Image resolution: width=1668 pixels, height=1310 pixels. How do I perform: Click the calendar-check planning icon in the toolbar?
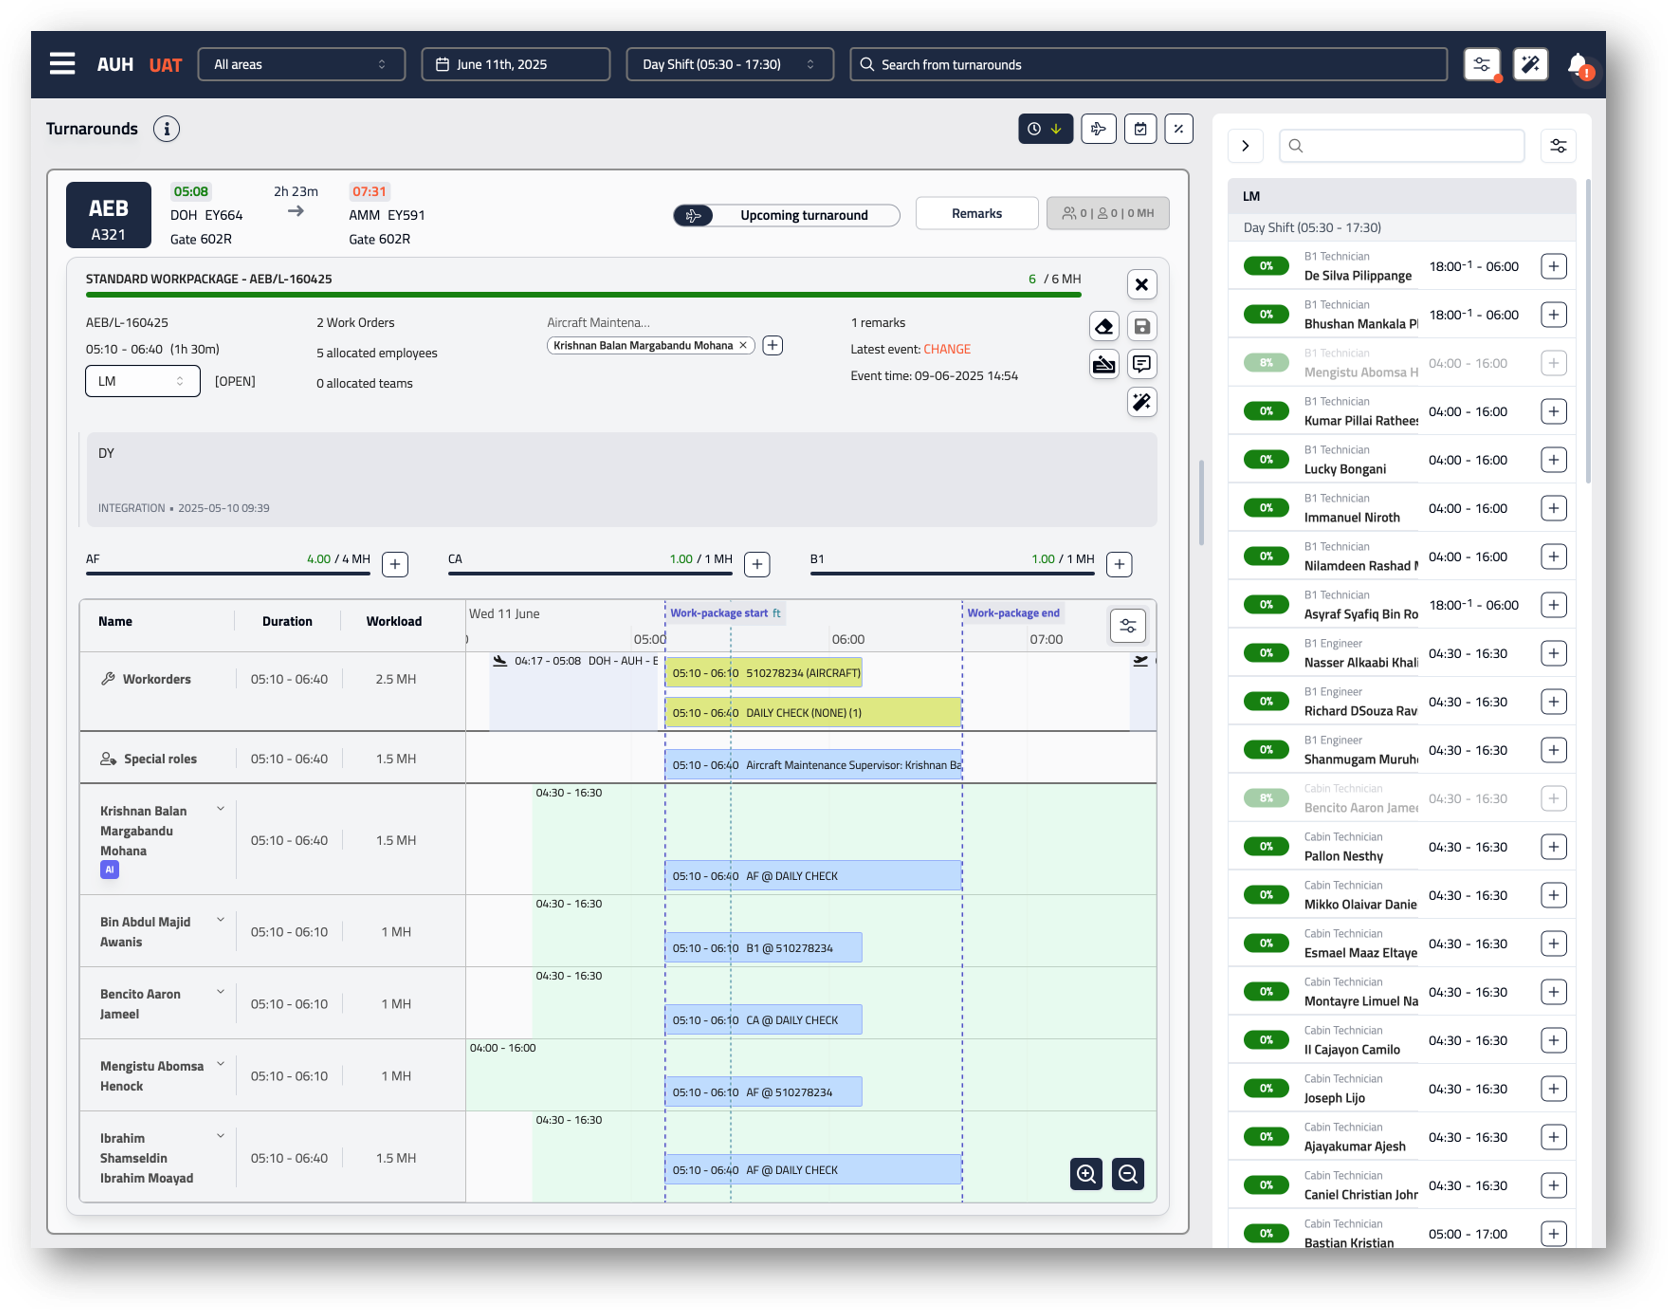coord(1140,128)
